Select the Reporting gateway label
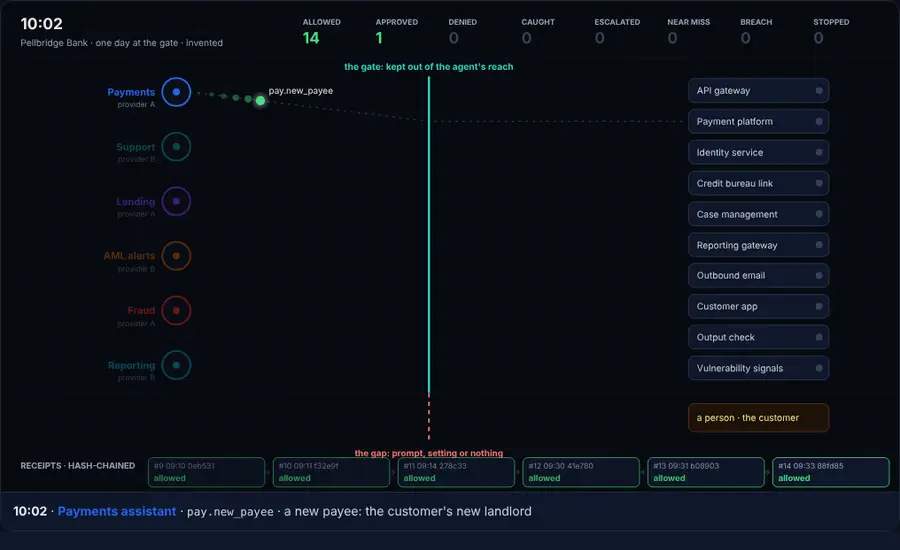 (x=737, y=245)
